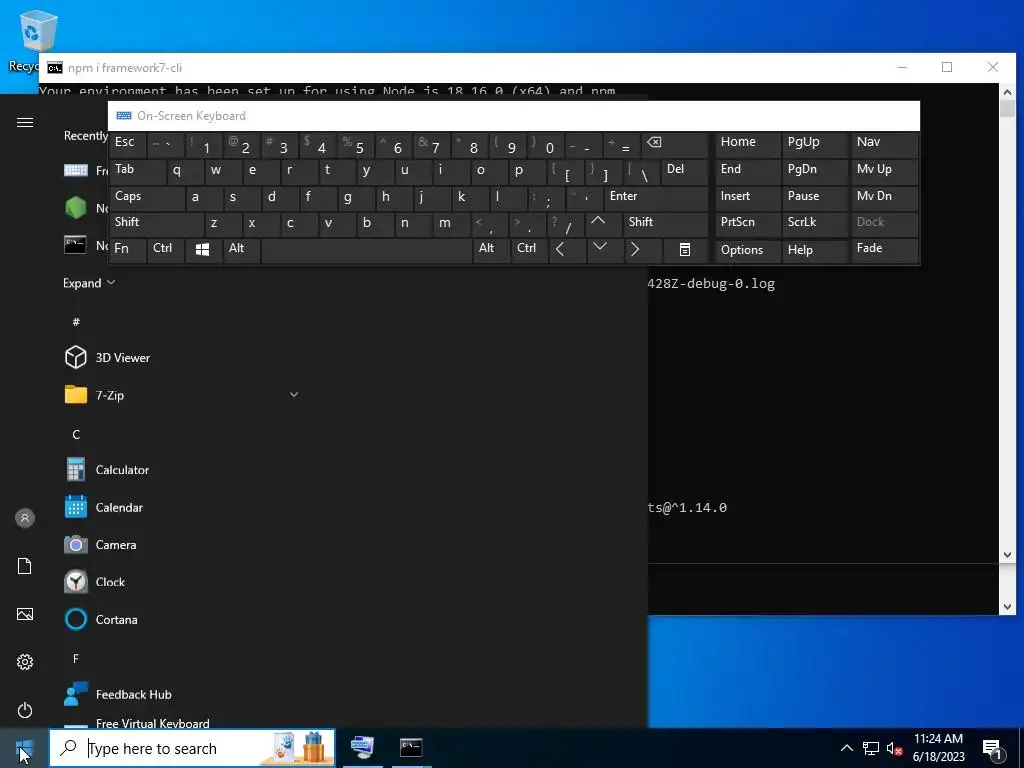Open On-Screen Keyboard Options
This screenshot has width=1024, height=768.
(x=748, y=250)
